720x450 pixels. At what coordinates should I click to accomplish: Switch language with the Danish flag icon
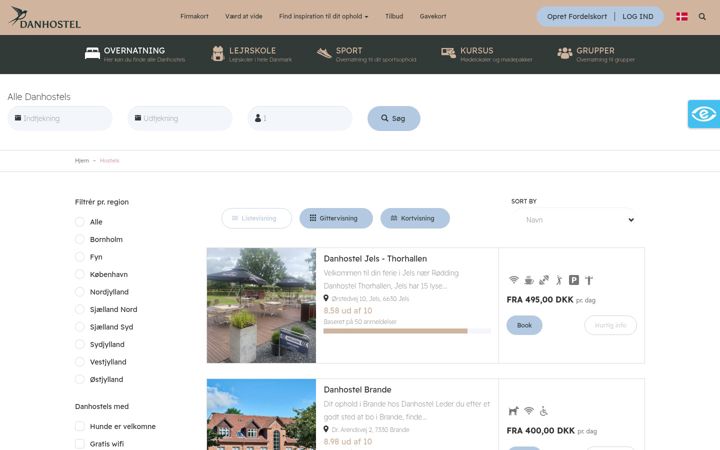tap(682, 17)
